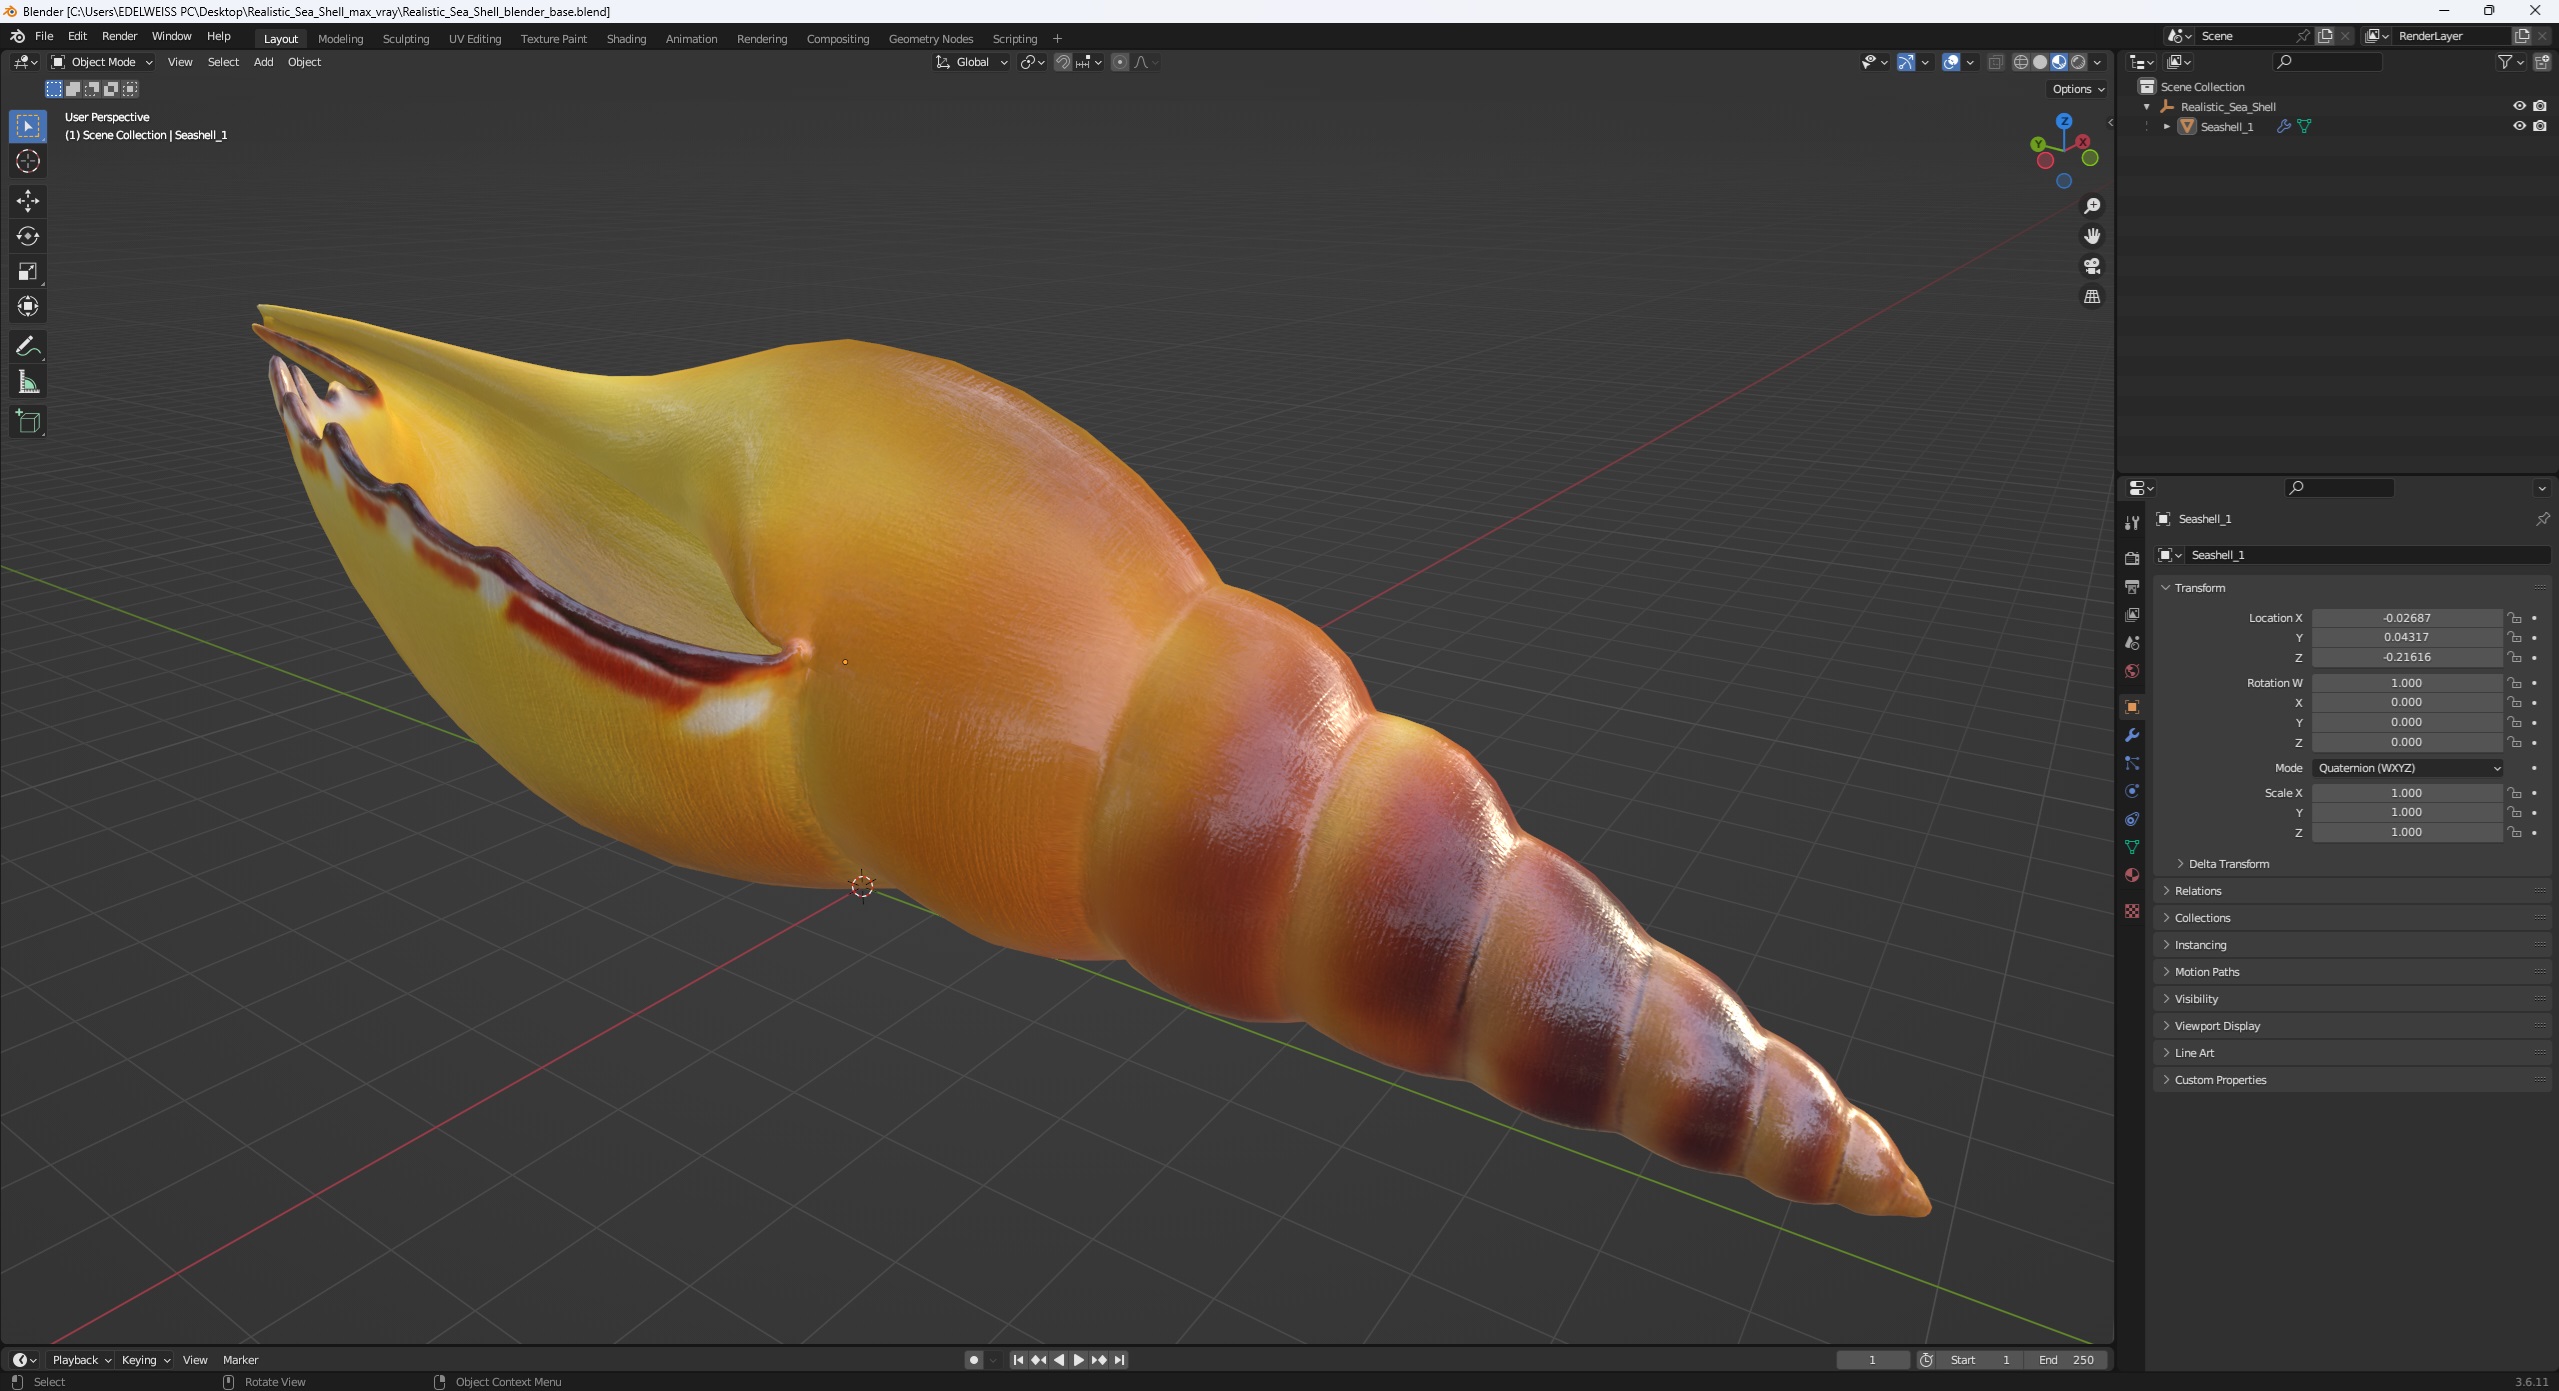Screen dimensions: 2559x1391
Task: Open the Output properties tab
Action: tap(2132, 586)
